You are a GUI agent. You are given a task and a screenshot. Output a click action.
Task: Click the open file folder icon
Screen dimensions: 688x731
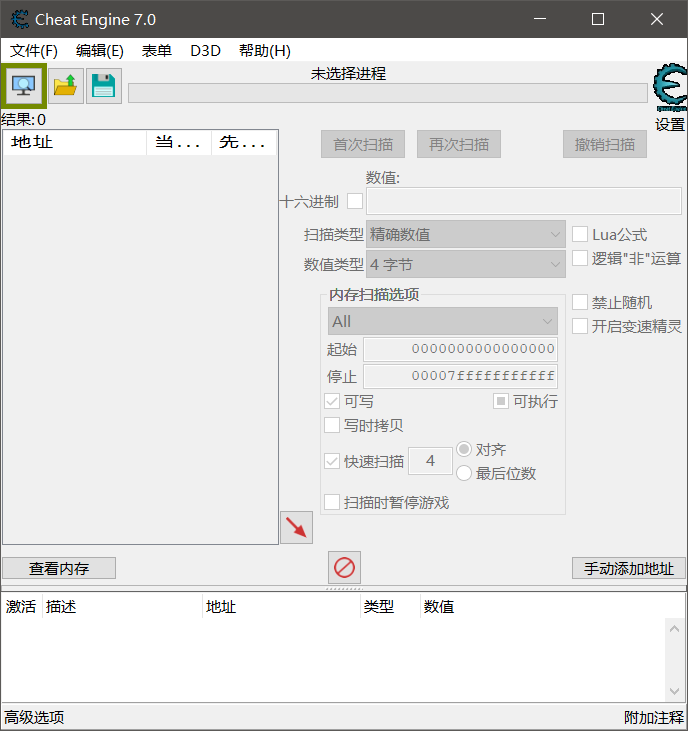pos(66,86)
